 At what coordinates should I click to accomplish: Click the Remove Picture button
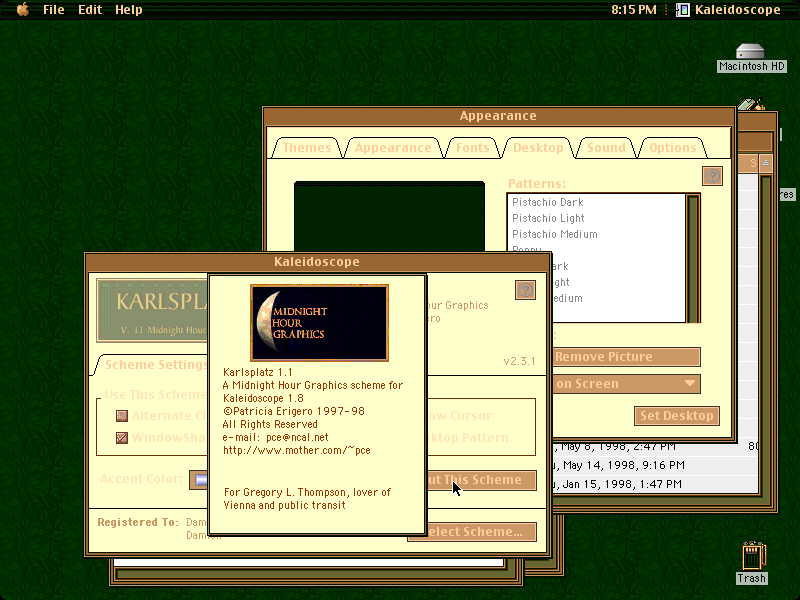tap(626, 357)
